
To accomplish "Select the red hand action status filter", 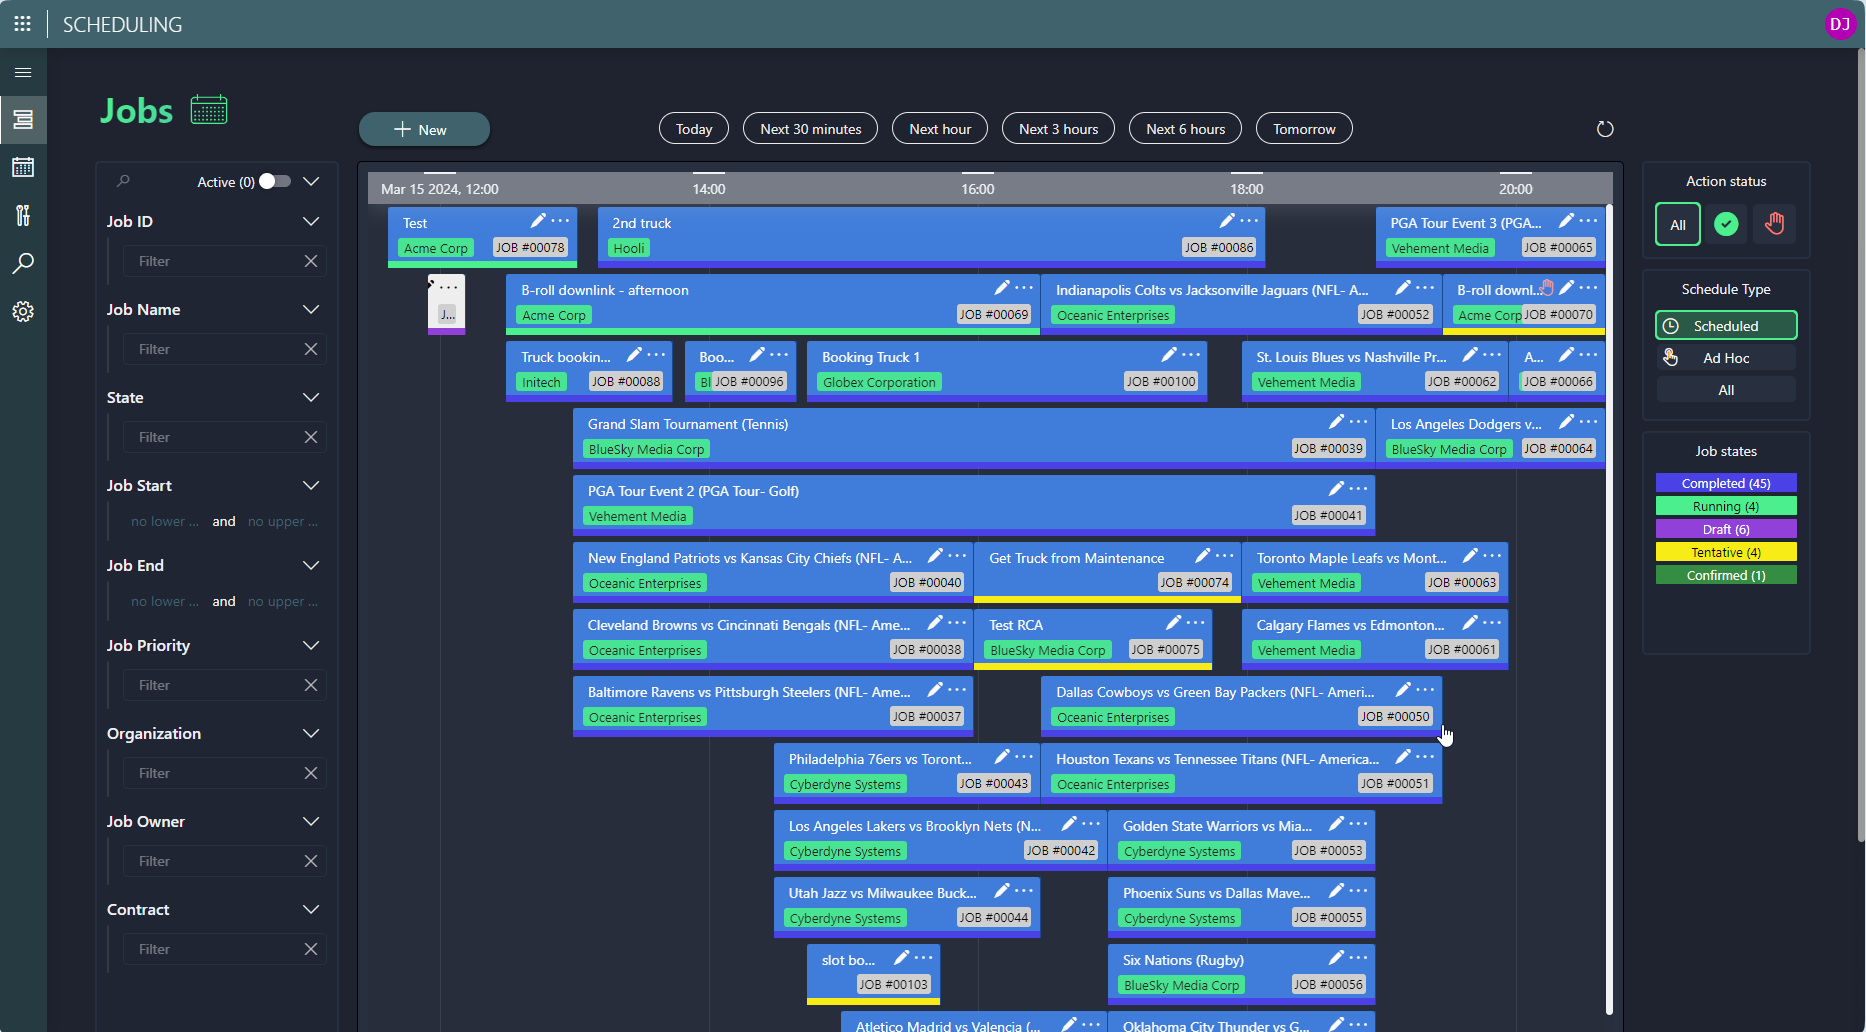I will (x=1774, y=224).
